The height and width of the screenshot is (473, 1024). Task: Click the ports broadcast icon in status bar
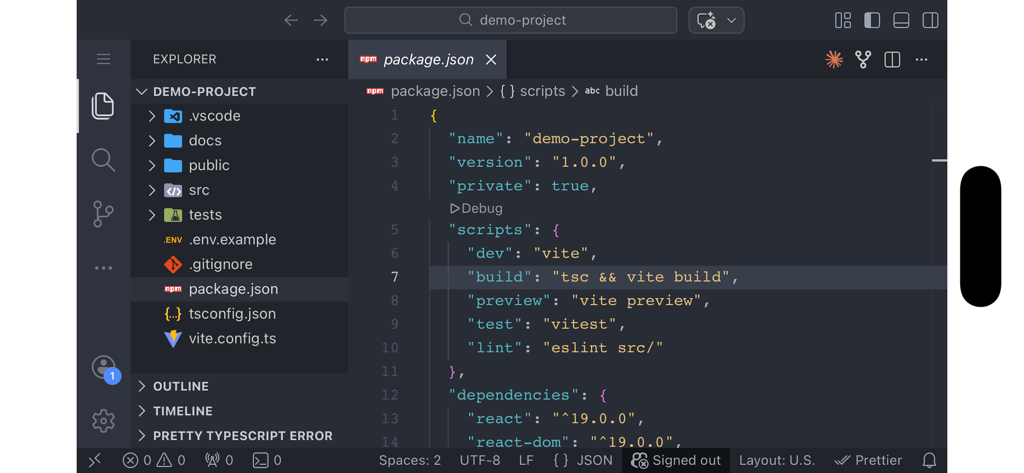click(219, 461)
